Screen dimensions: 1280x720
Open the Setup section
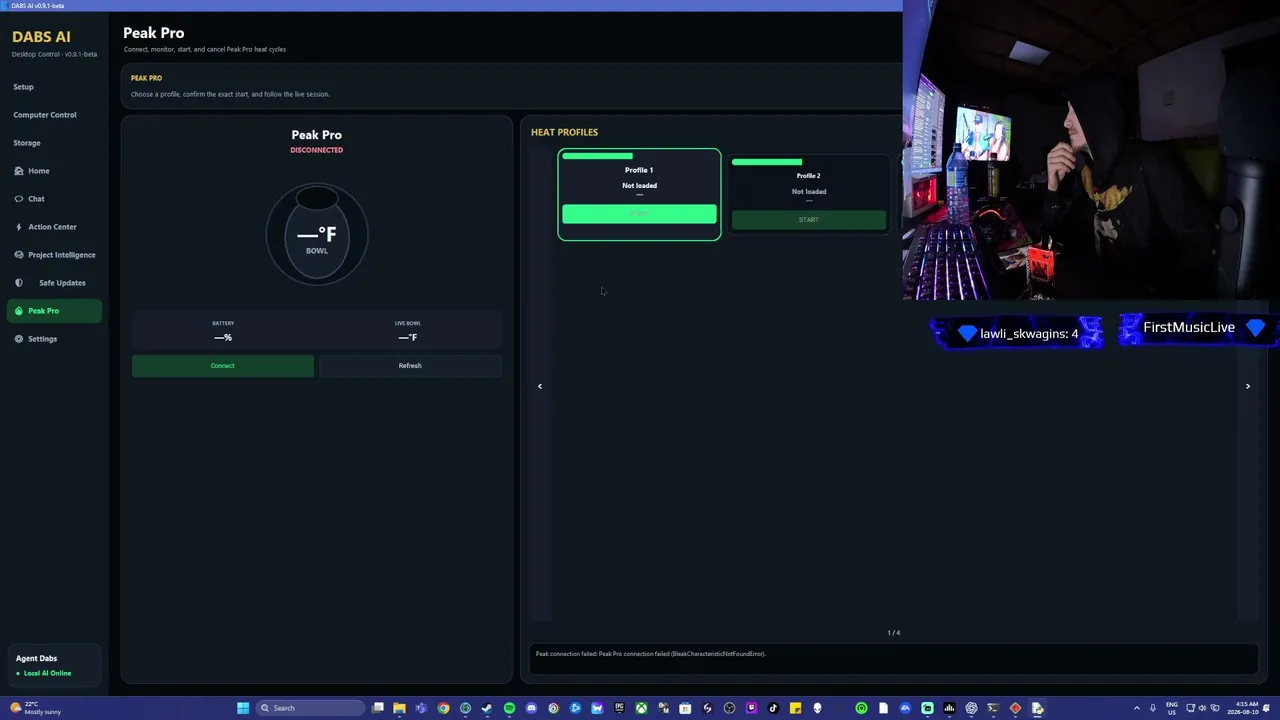[x=23, y=87]
